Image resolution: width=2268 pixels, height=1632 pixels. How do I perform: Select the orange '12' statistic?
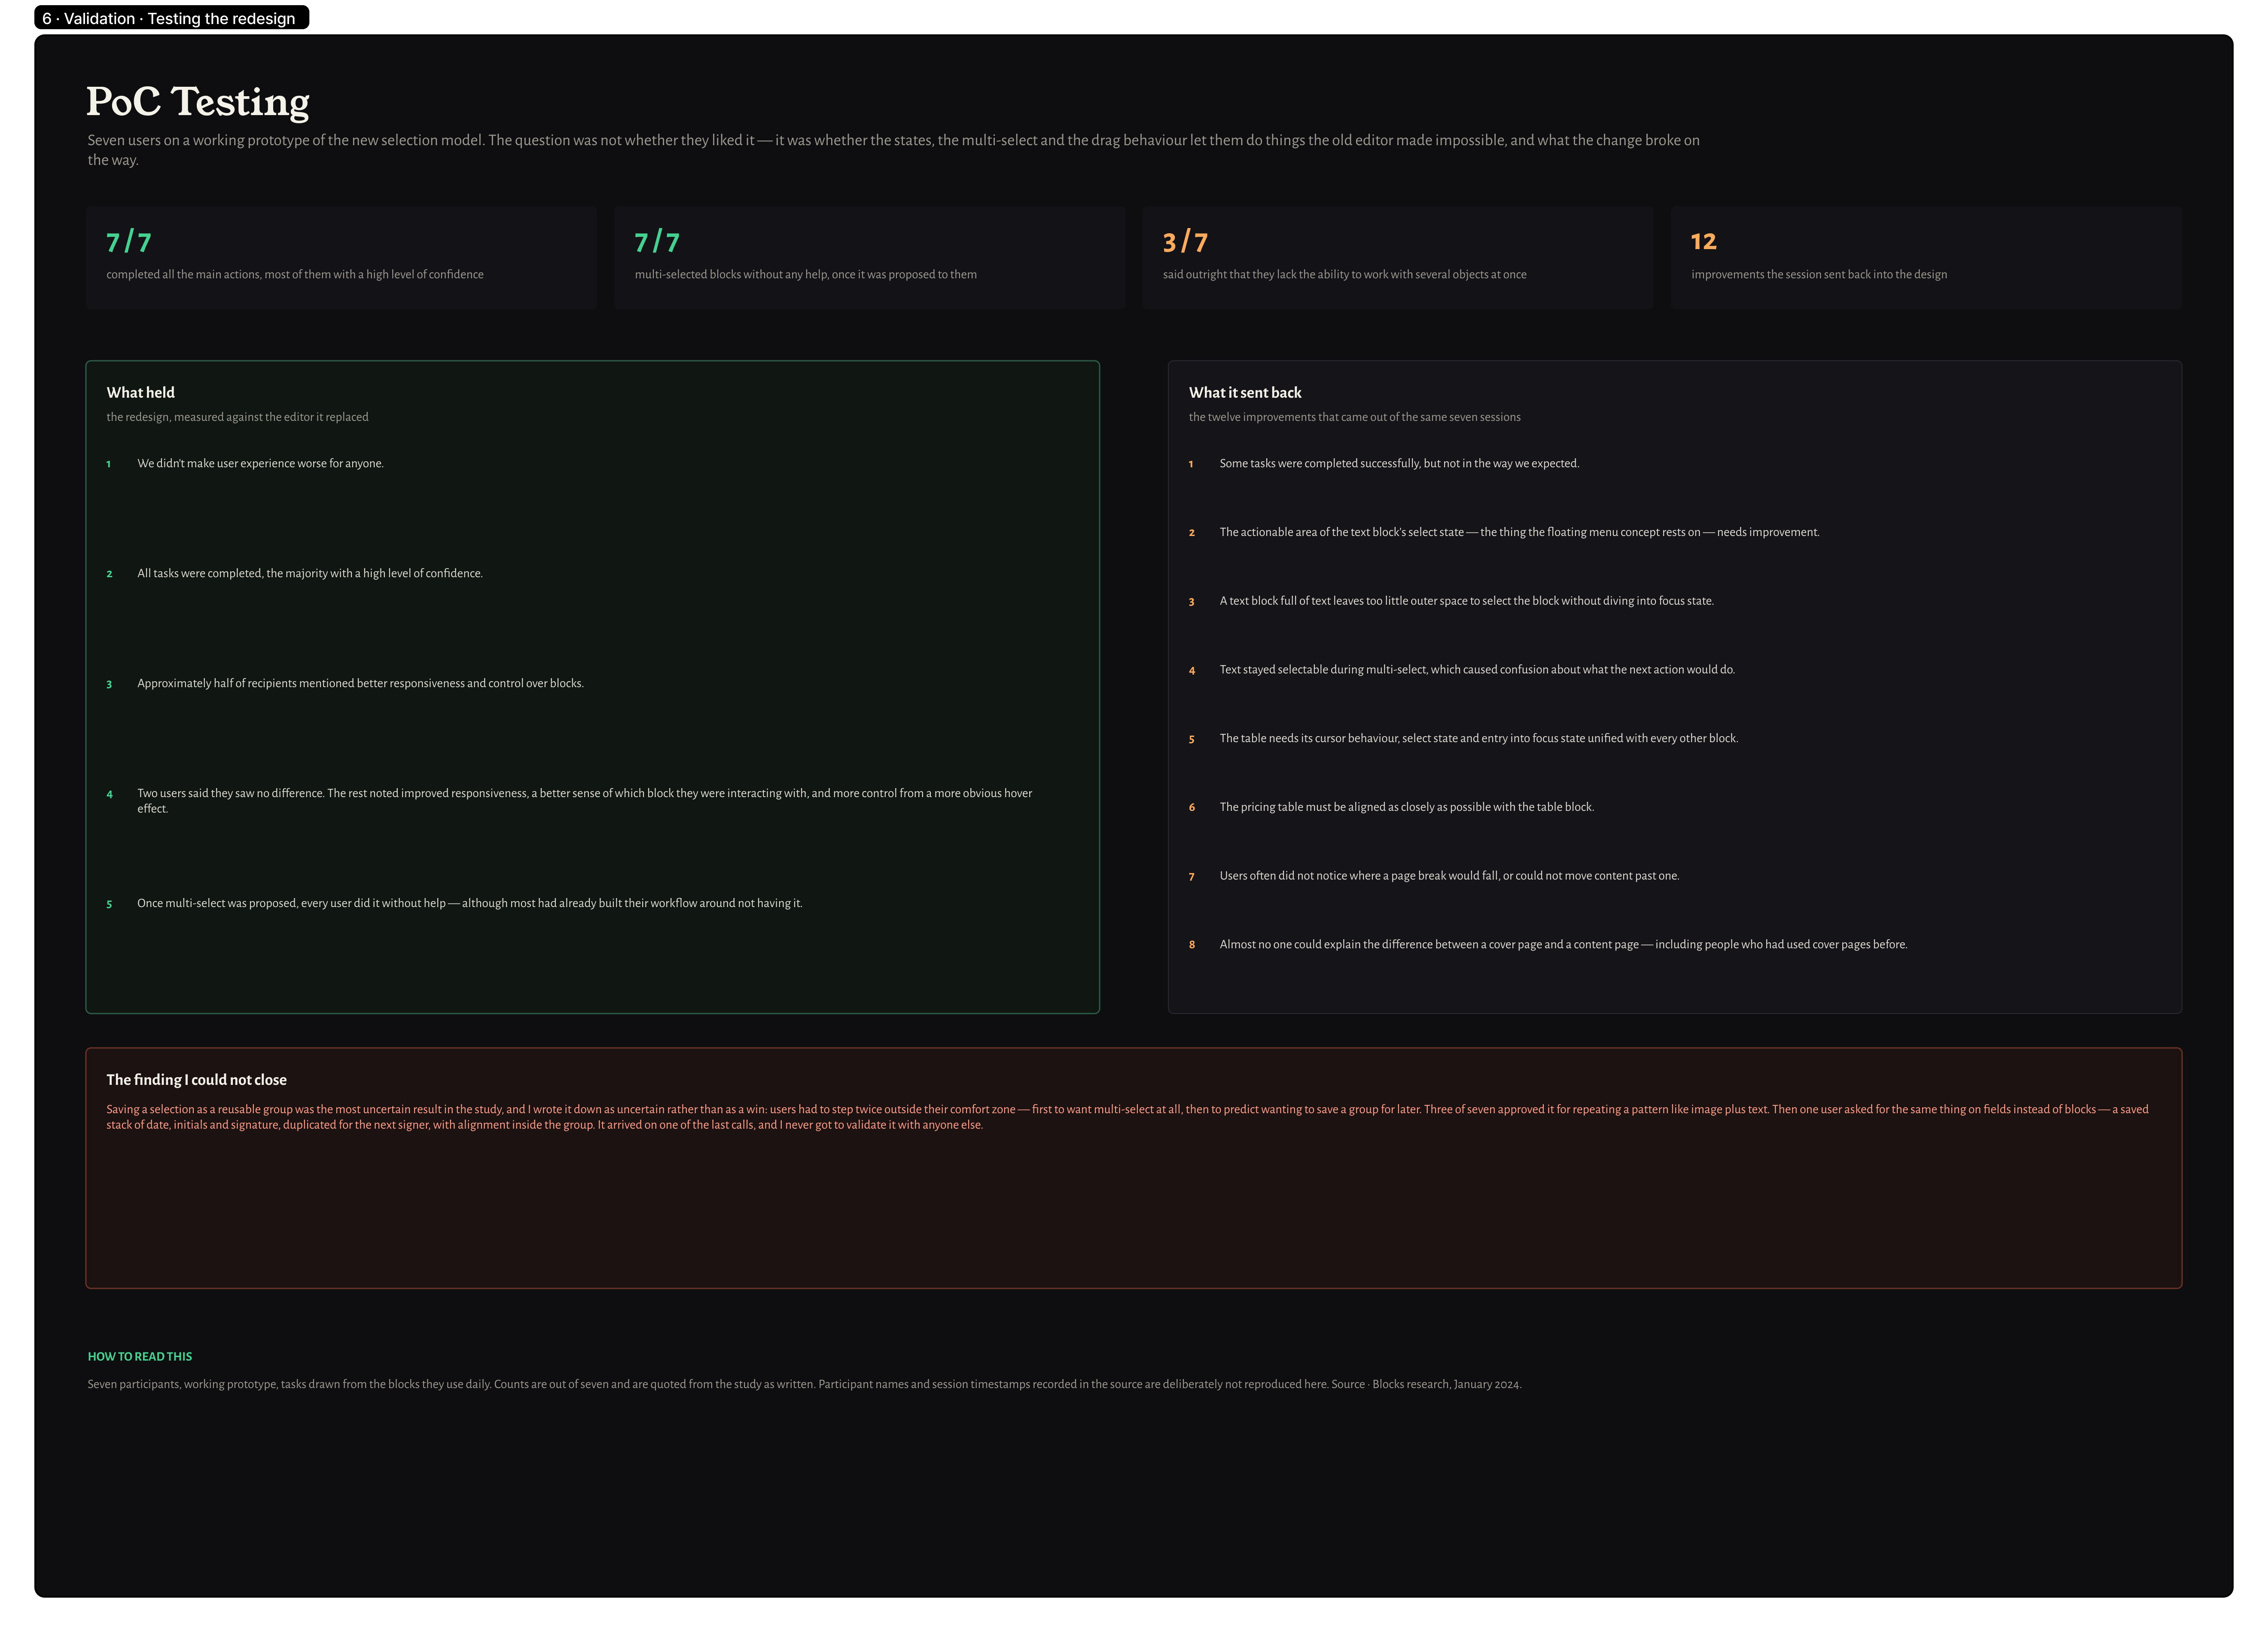coord(1703,242)
